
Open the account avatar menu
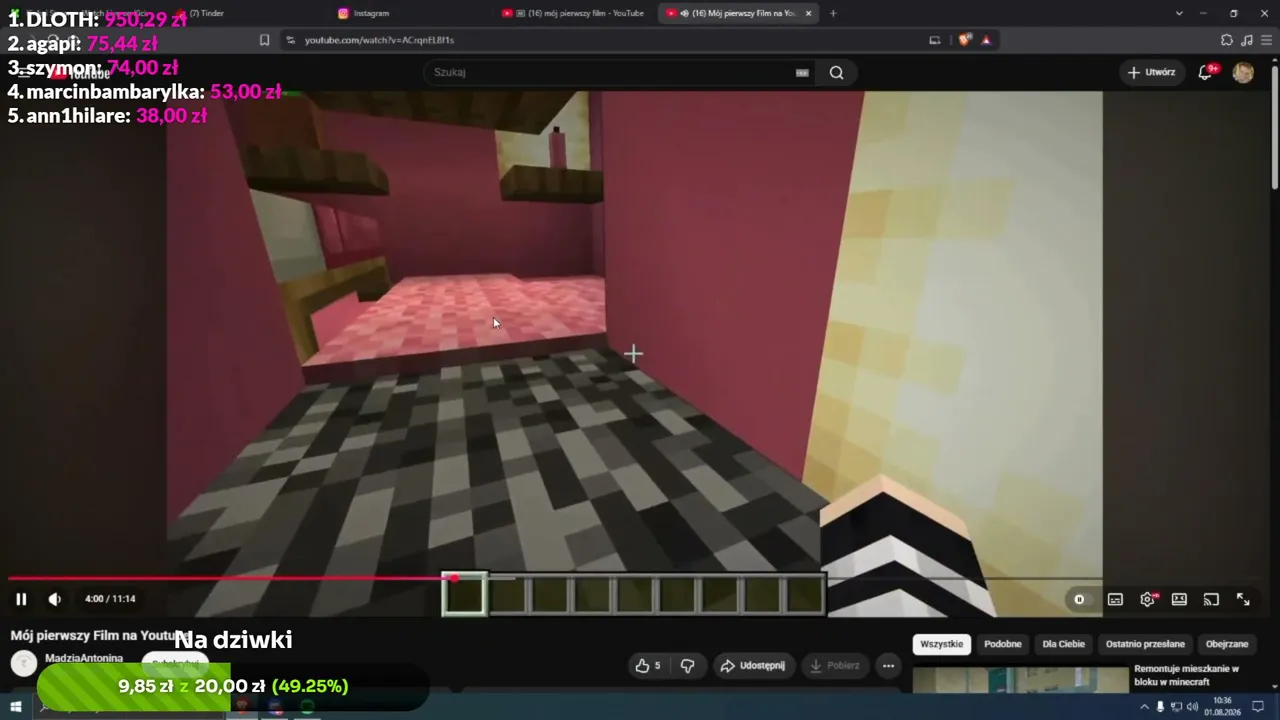[x=1243, y=72]
